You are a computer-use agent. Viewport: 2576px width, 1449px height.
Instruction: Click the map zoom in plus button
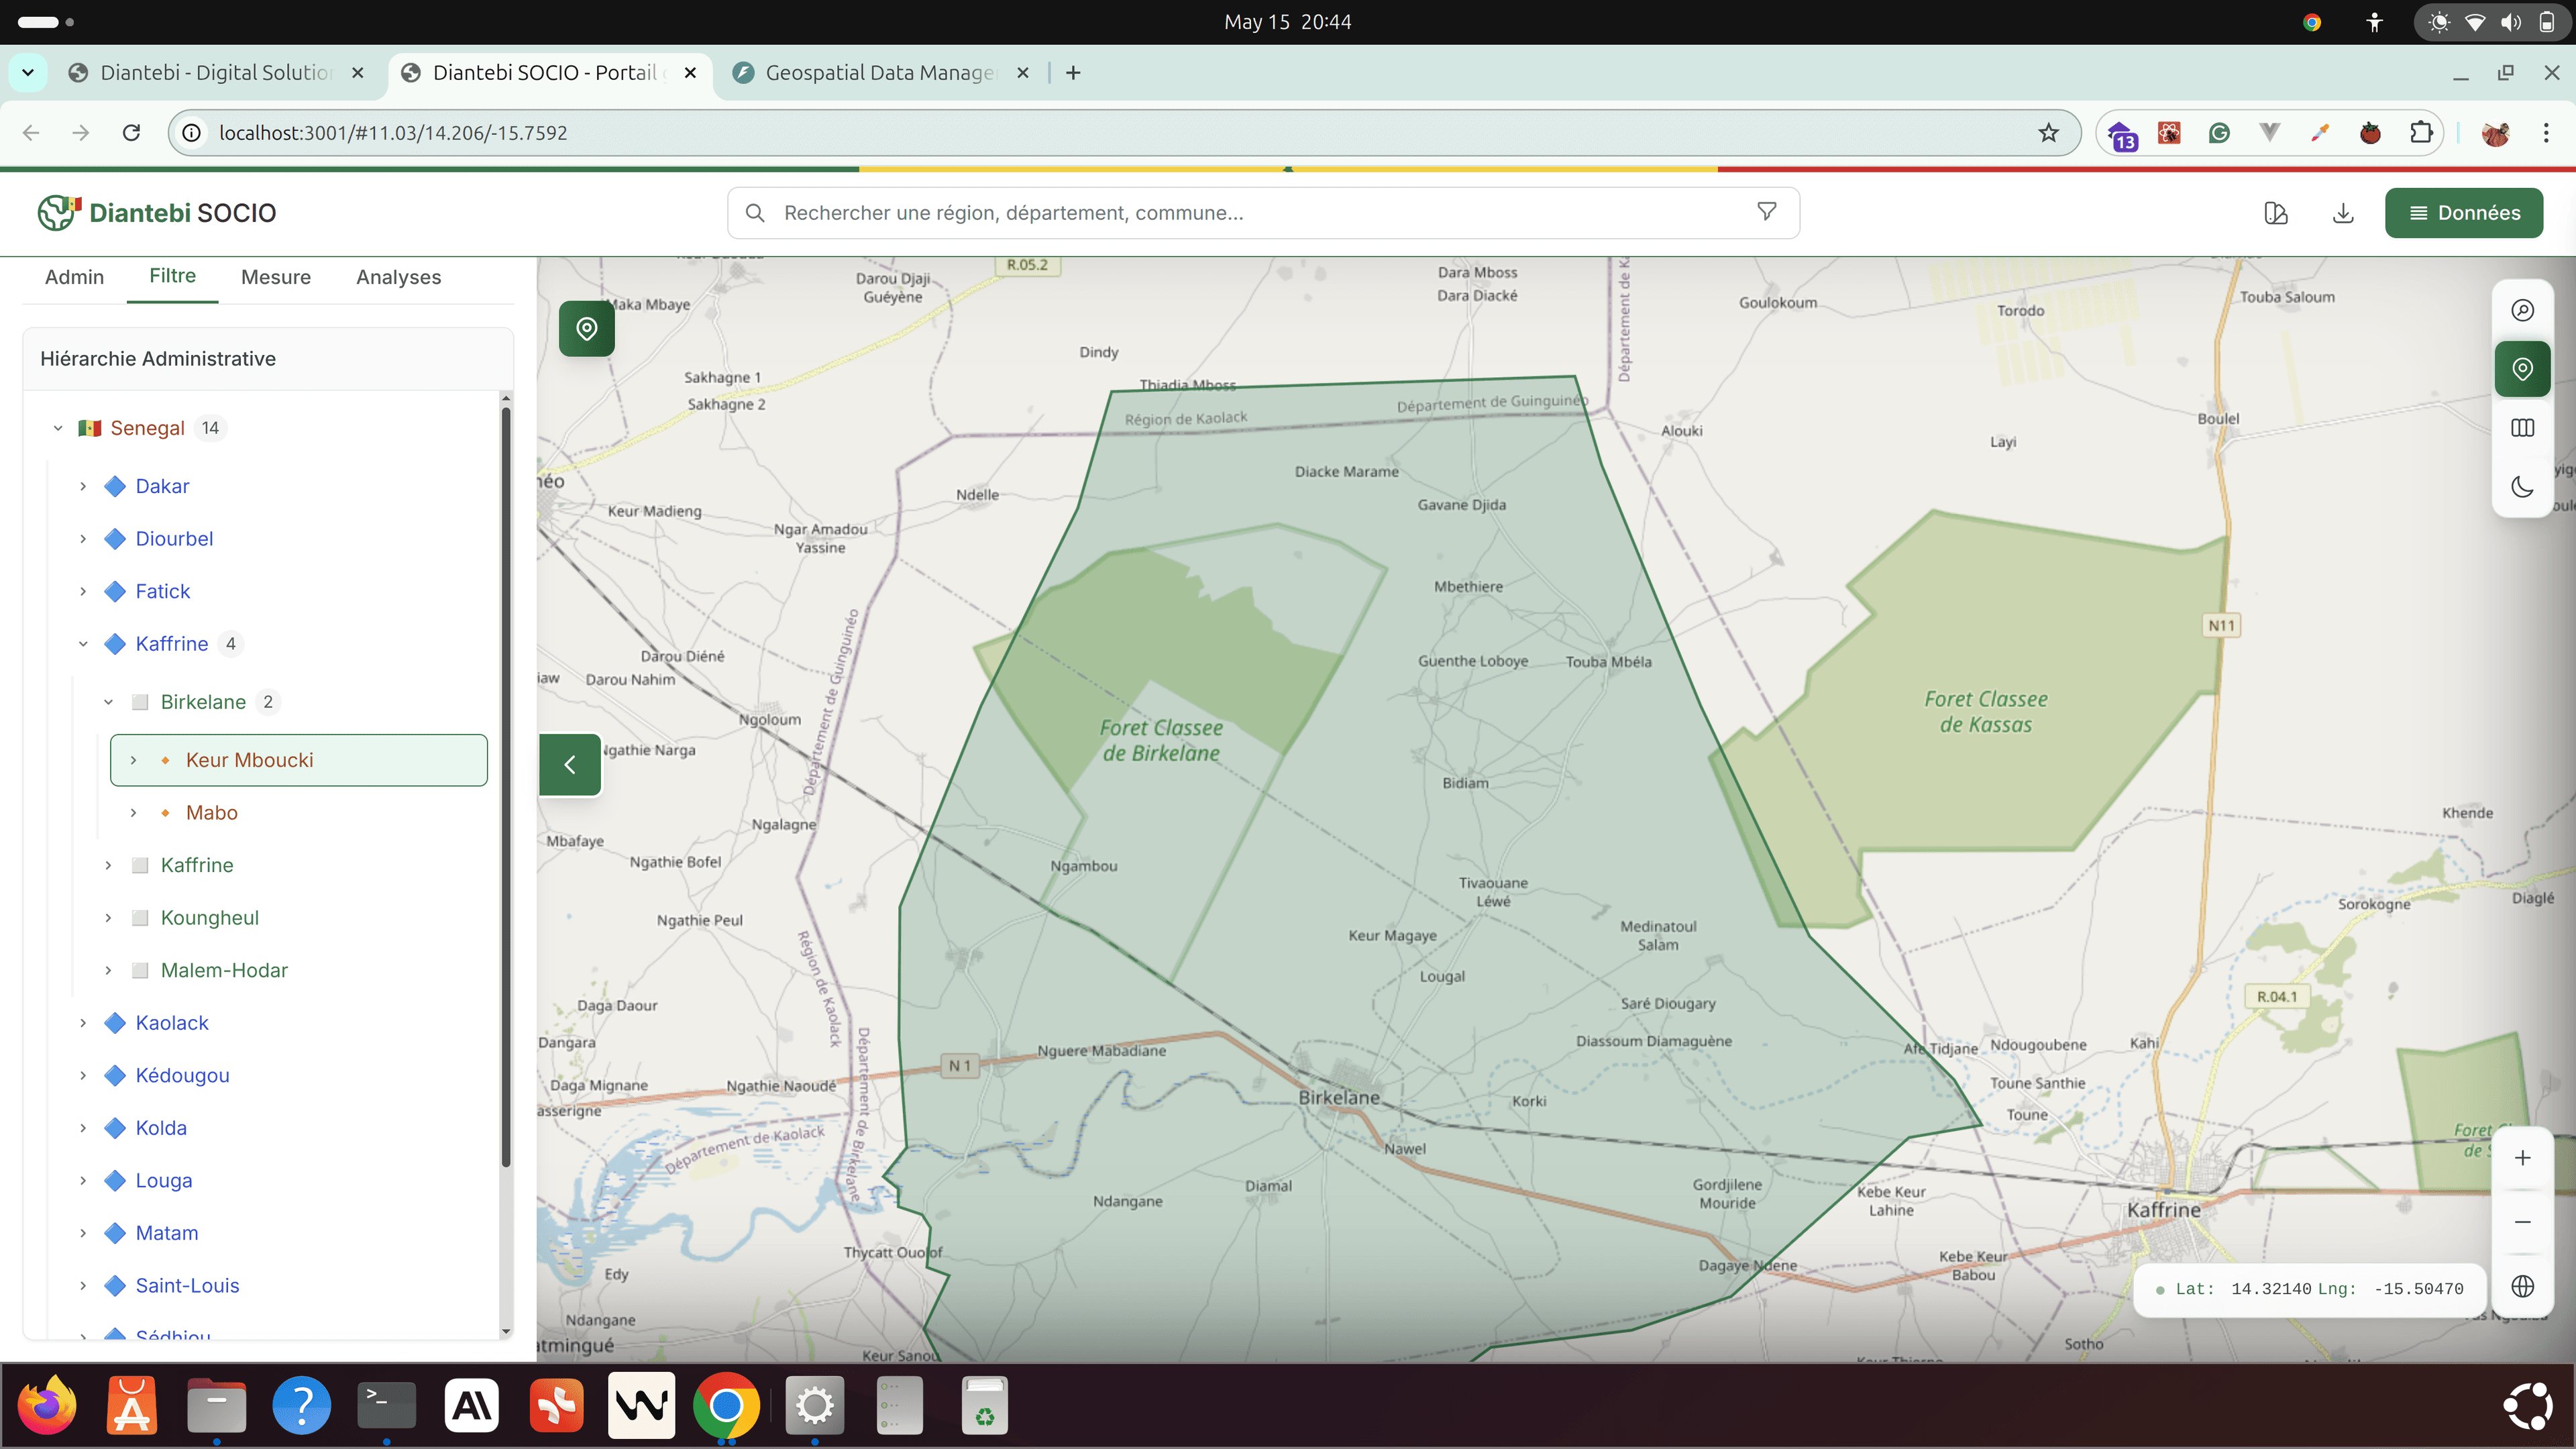(x=2522, y=1158)
